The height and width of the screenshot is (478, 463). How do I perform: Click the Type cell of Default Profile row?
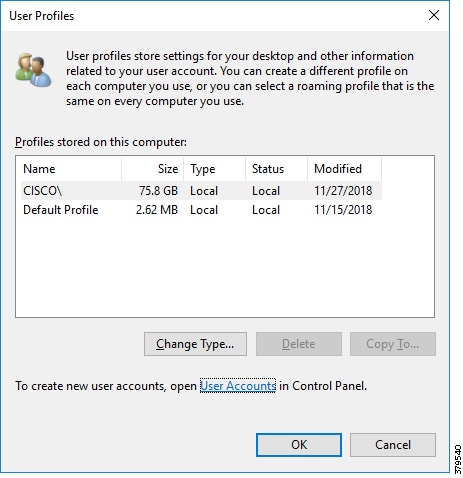pyautogui.click(x=204, y=210)
